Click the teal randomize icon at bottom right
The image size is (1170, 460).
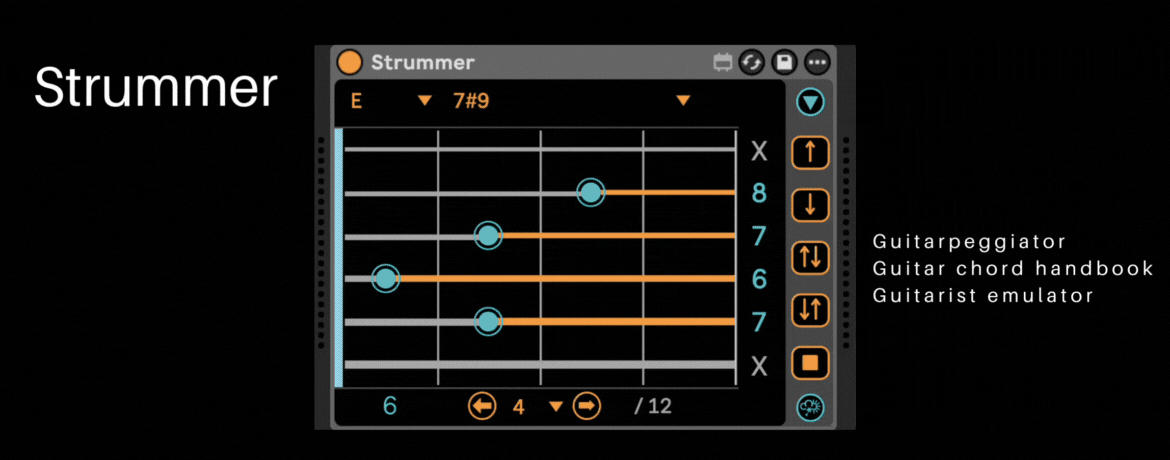click(x=810, y=407)
